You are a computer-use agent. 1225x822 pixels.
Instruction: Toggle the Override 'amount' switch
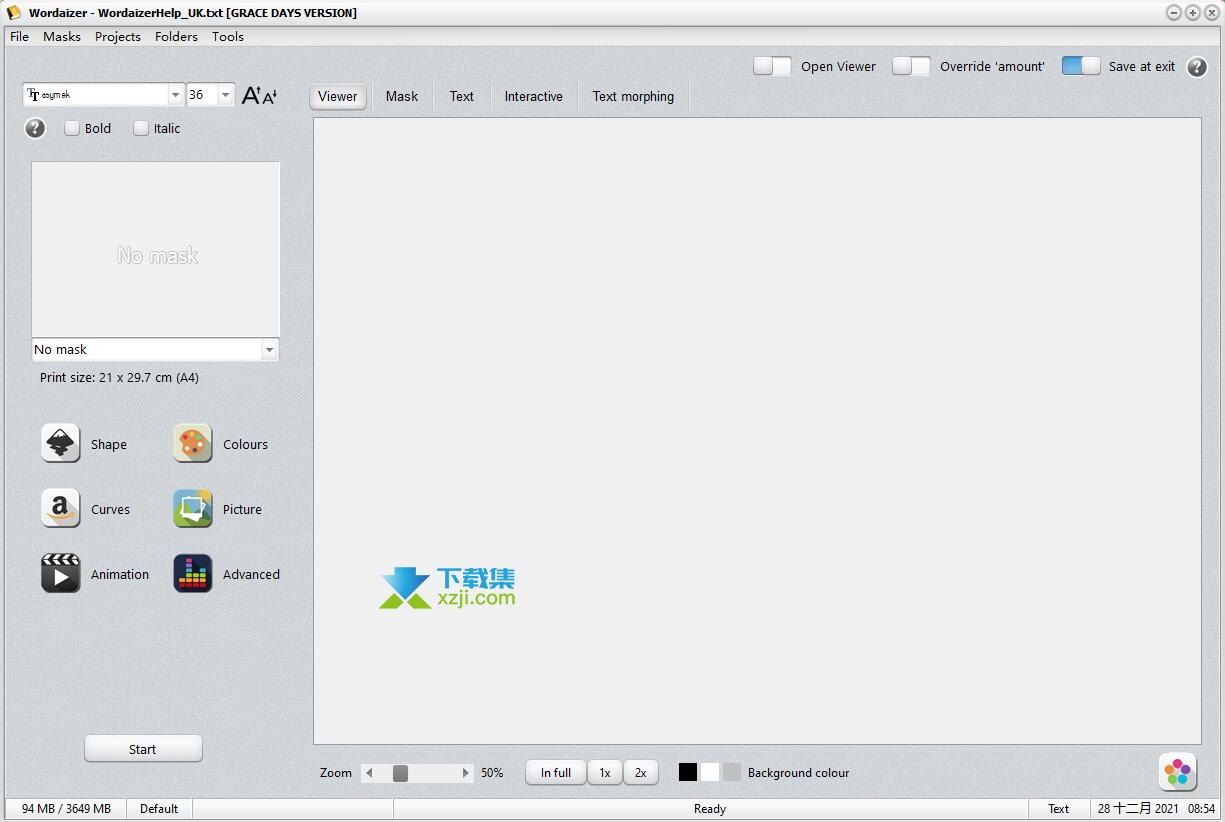click(x=911, y=66)
